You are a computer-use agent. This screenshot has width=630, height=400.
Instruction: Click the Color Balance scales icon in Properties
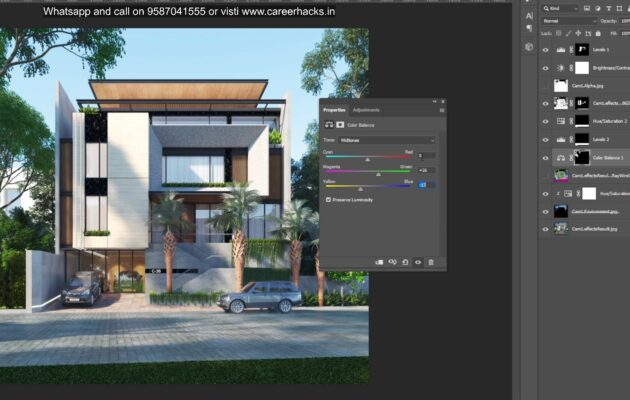pos(327,125)
